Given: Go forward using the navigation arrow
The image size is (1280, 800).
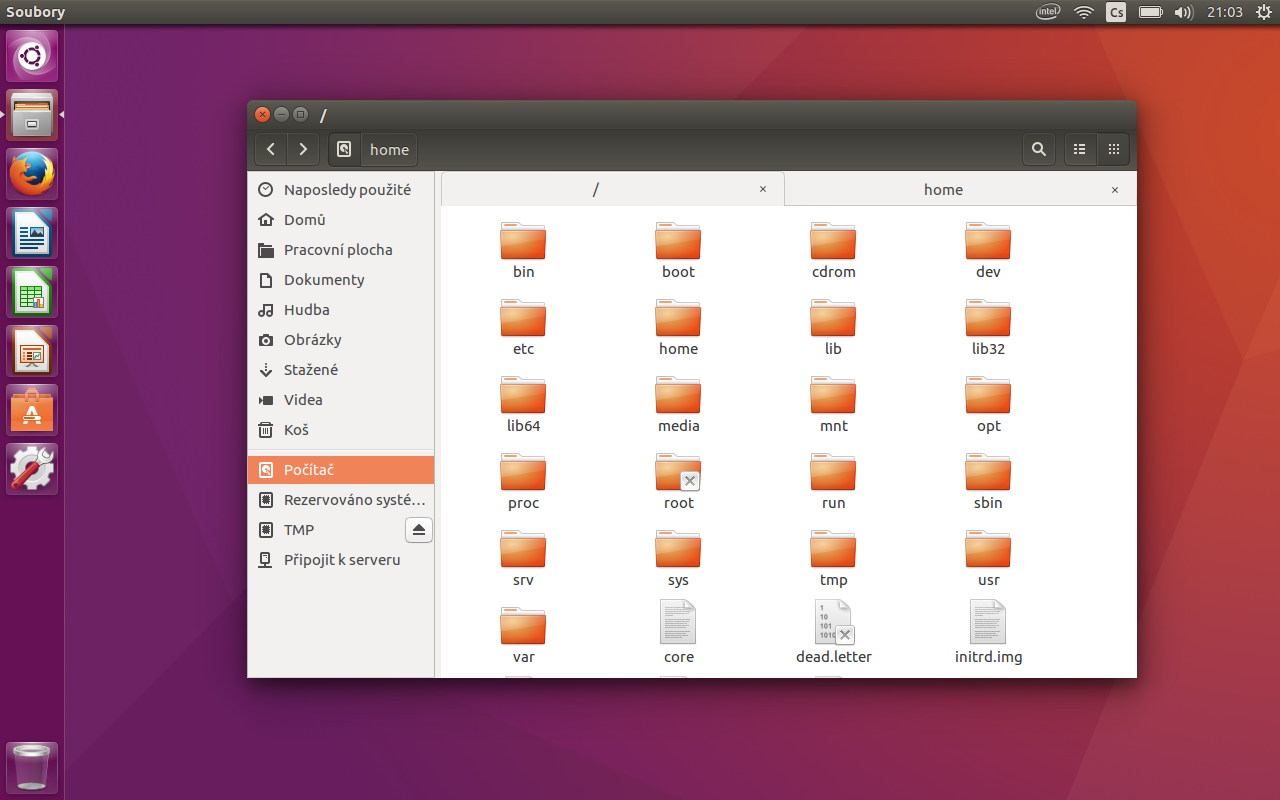Looking at the screenshot, I should tap(302, 149).
